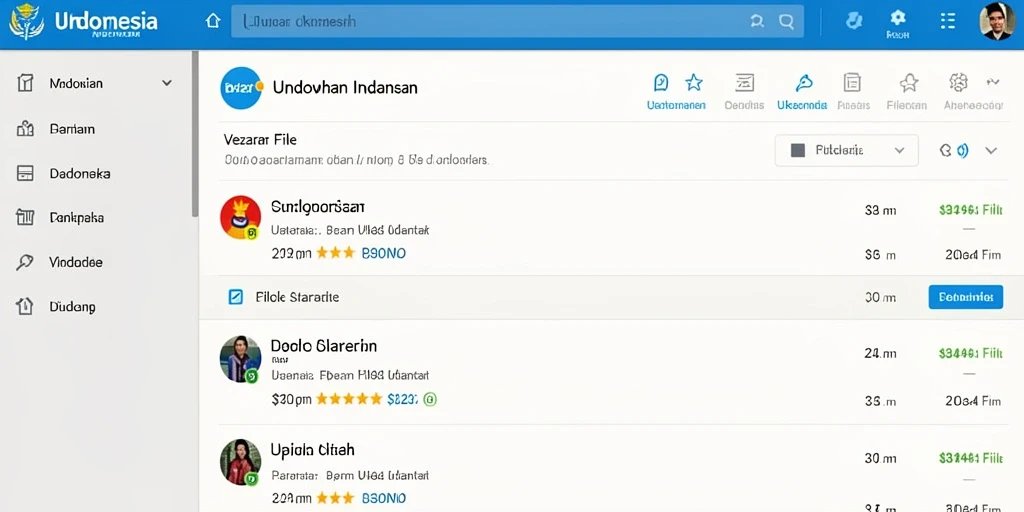Open the Vindodee key icon in sidebar
This screenshot has height=512, width=1024.
click(x=25, y=262)
